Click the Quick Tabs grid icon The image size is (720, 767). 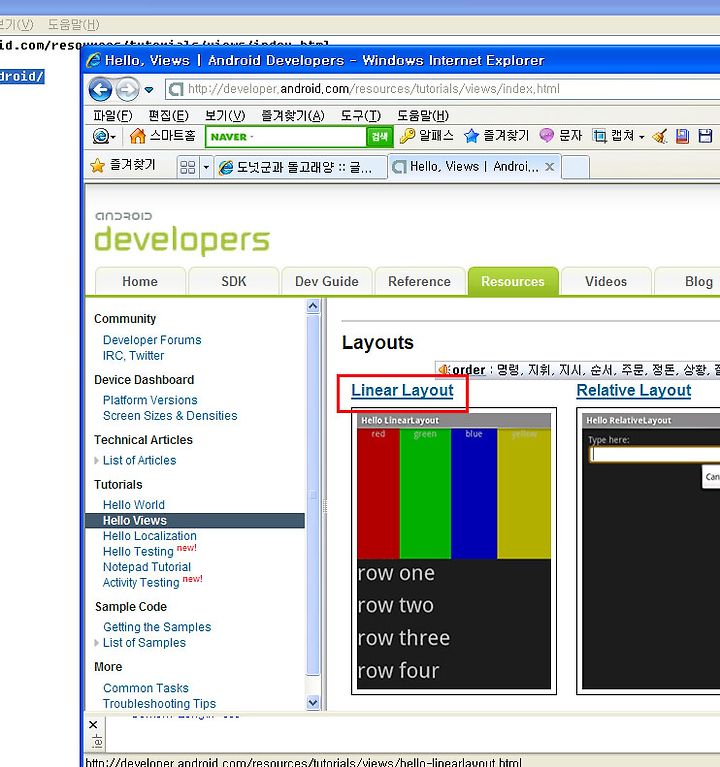point(188,167)
